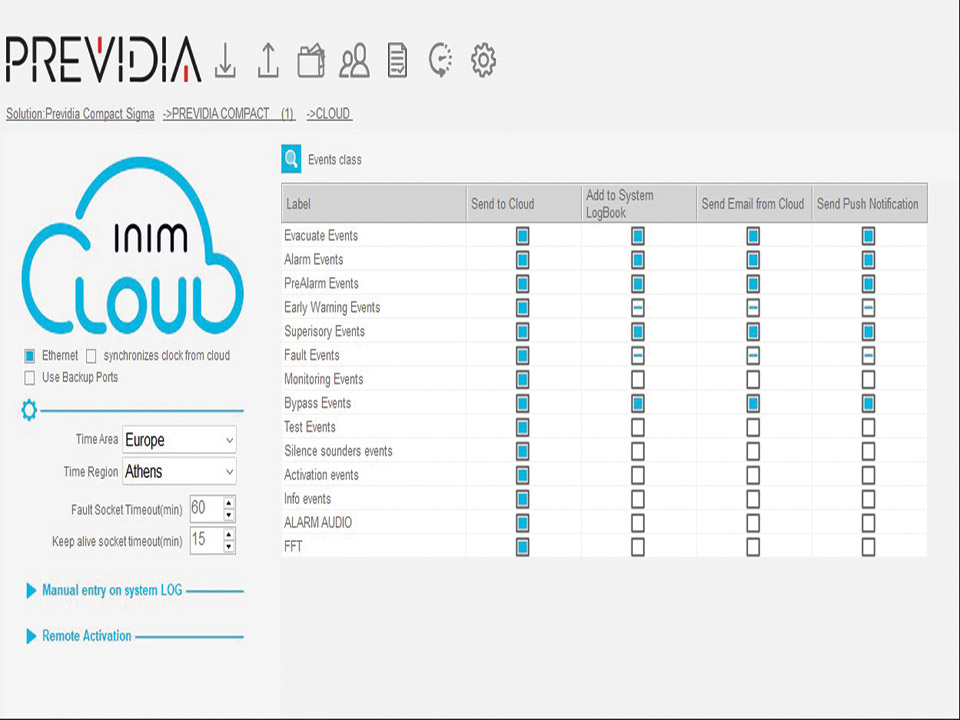960x720 pixels.
Task: Toggle Send to Cloud for Evacuate Events
Action: [x=522, y=236]
